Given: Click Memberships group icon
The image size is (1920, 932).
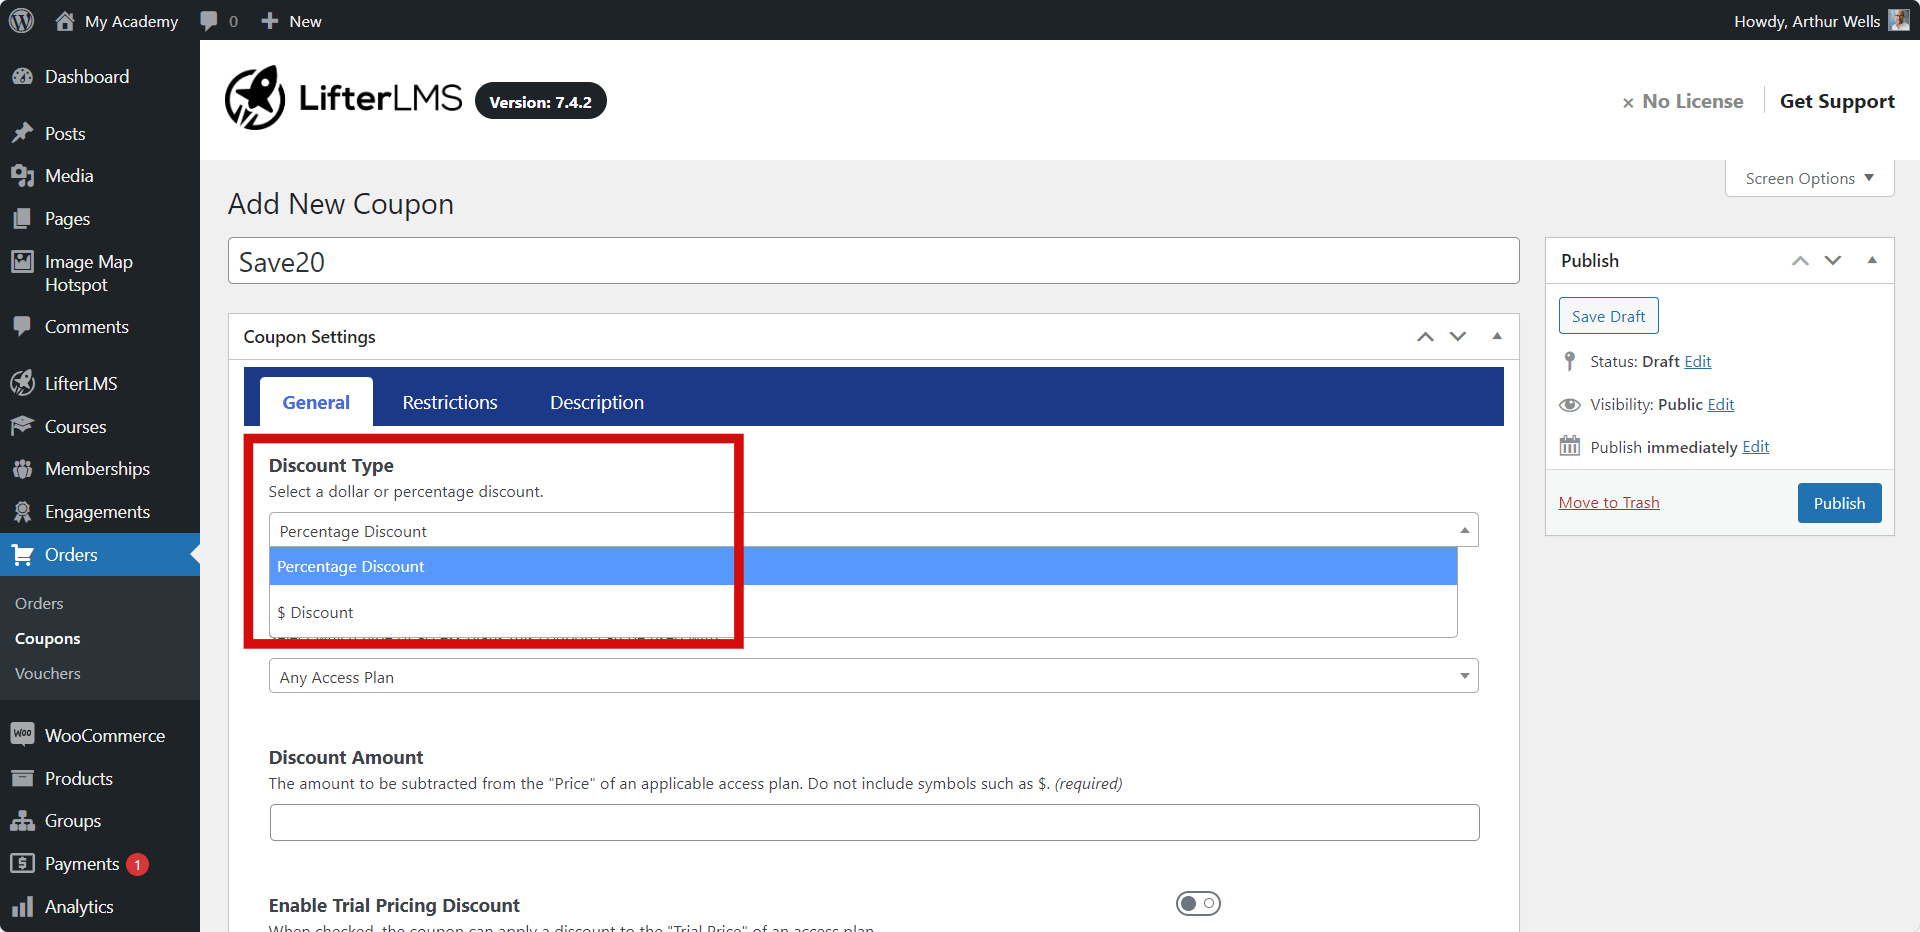Looking at the screenshot, I should tap(22, 469).
